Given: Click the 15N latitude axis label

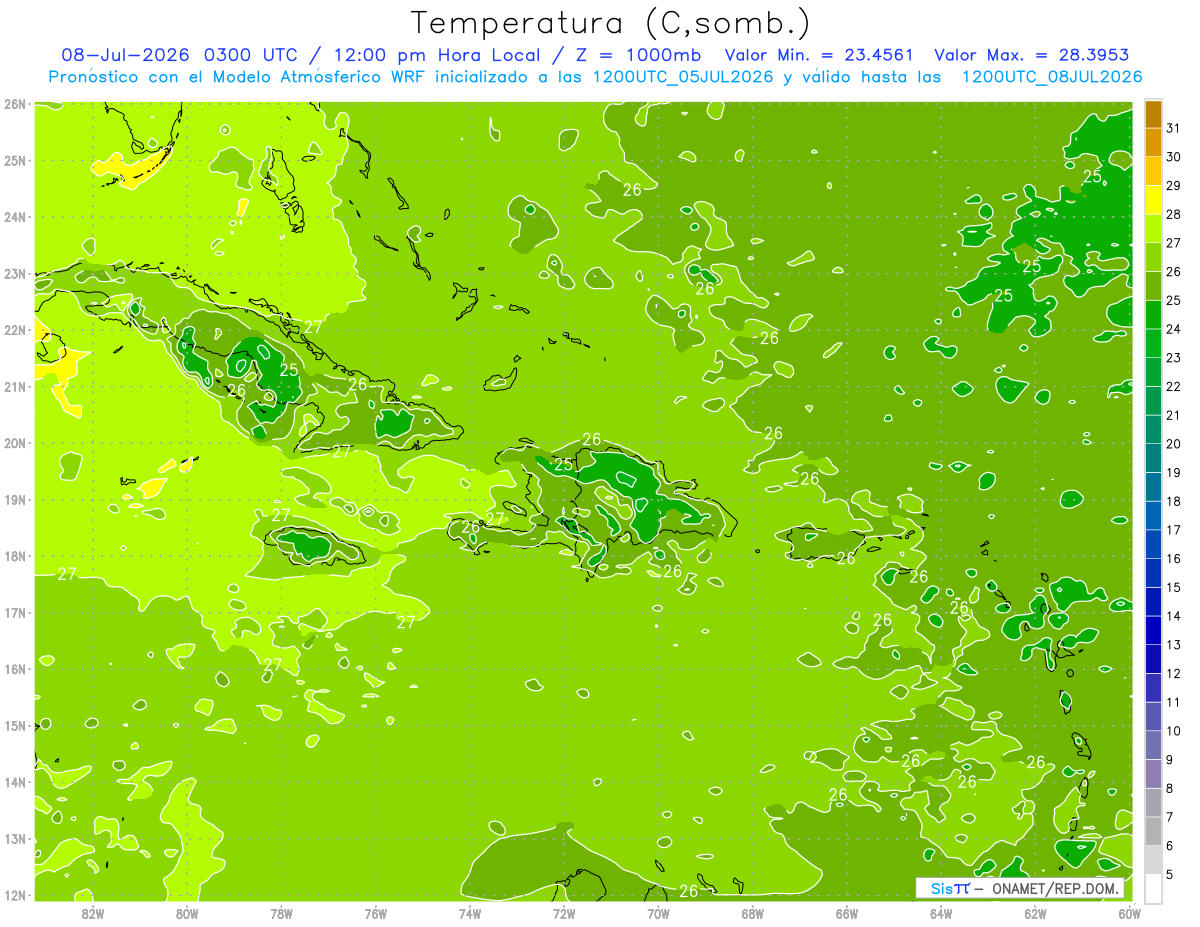Looking at the screenshot, I should tap(15, 725).
